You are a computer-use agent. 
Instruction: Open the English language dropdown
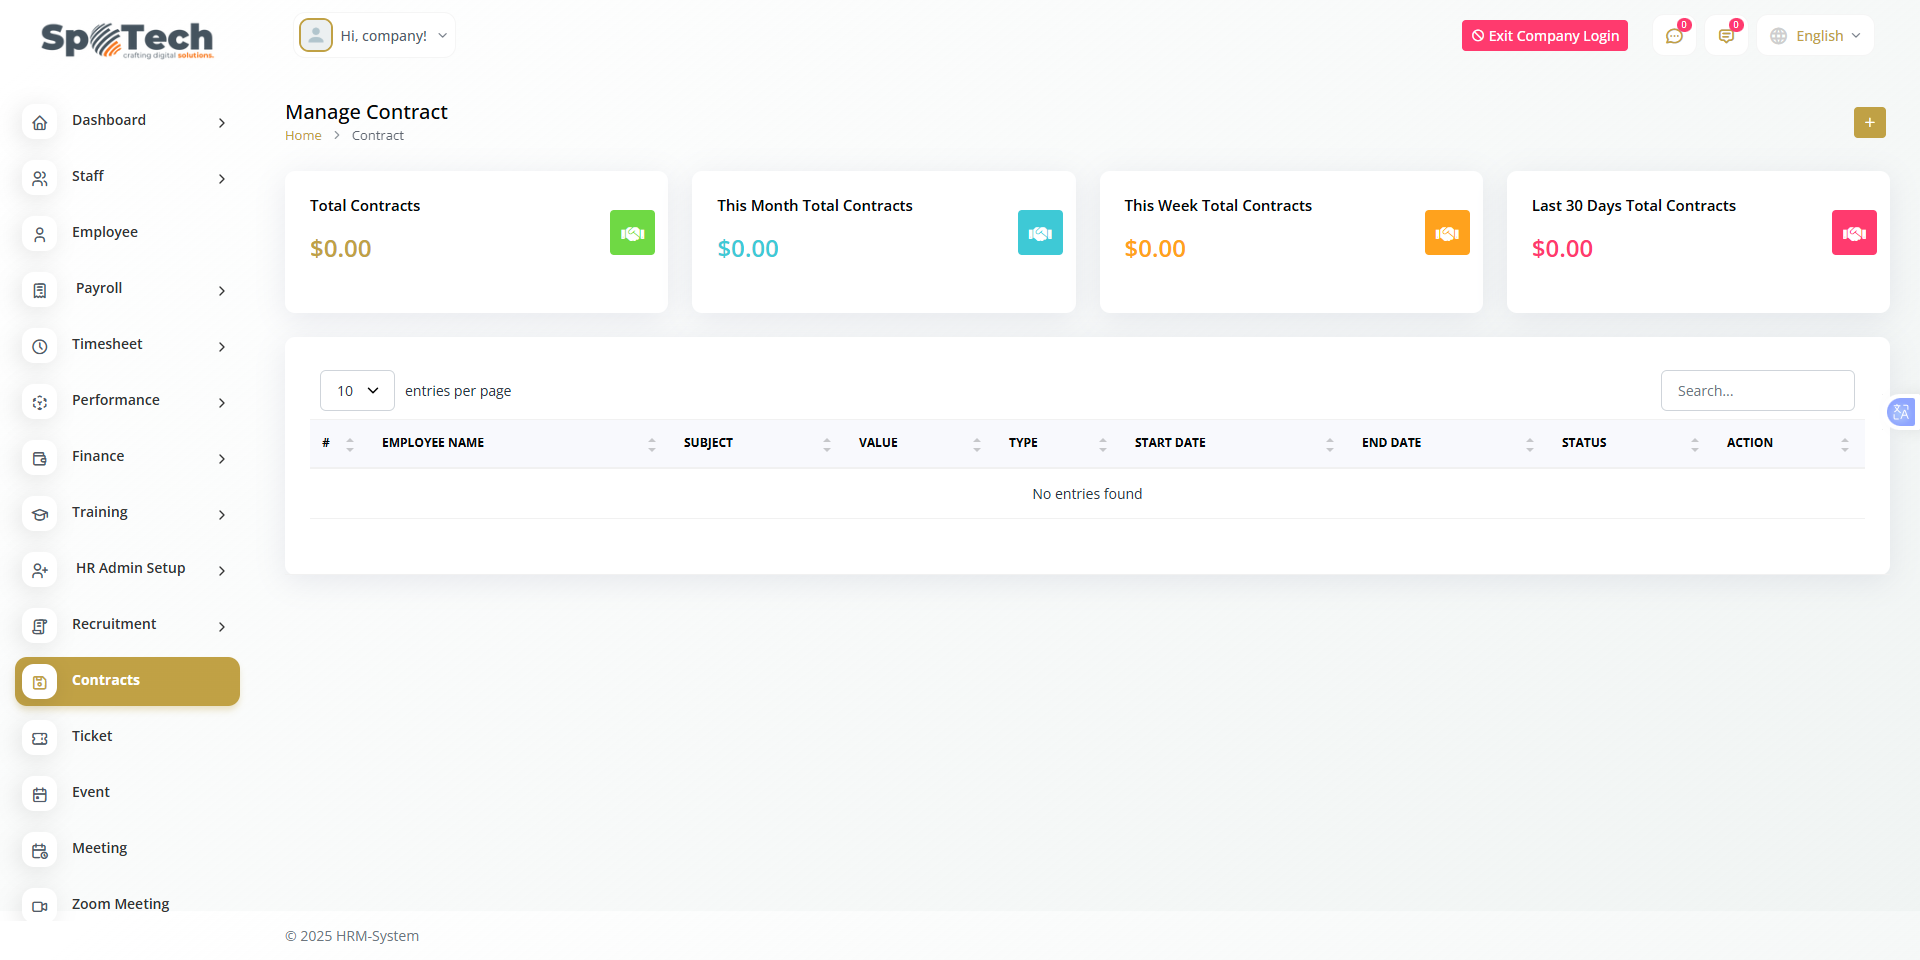pos(1815,36)
